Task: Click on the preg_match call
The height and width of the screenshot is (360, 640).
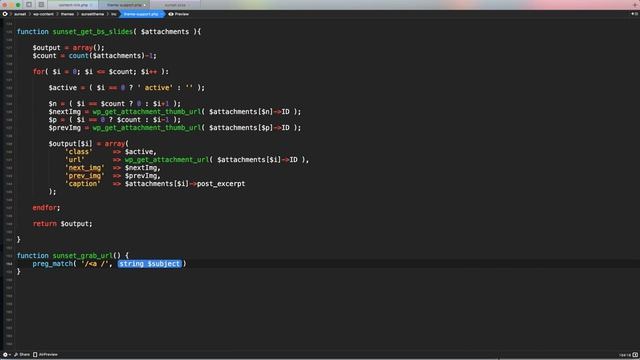Action: (53, 264)
